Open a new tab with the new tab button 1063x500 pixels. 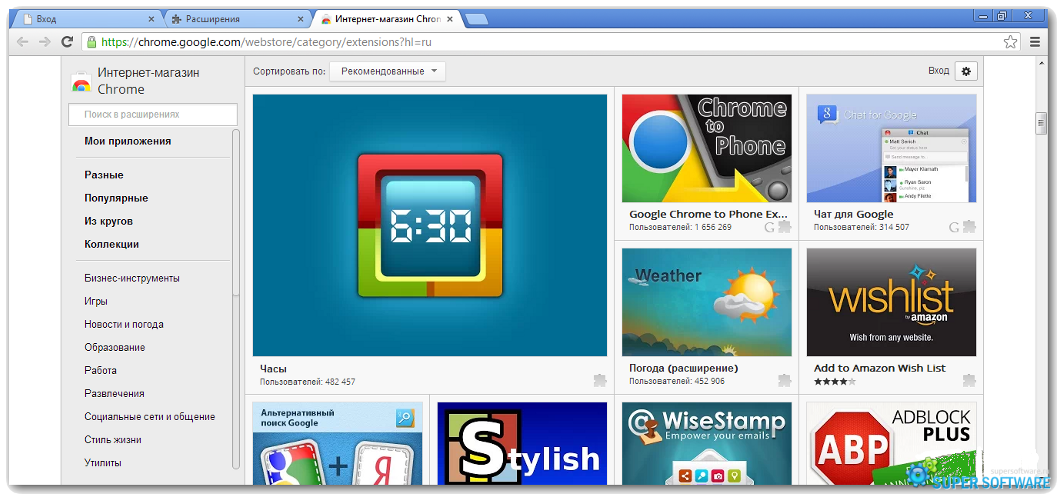477,19
